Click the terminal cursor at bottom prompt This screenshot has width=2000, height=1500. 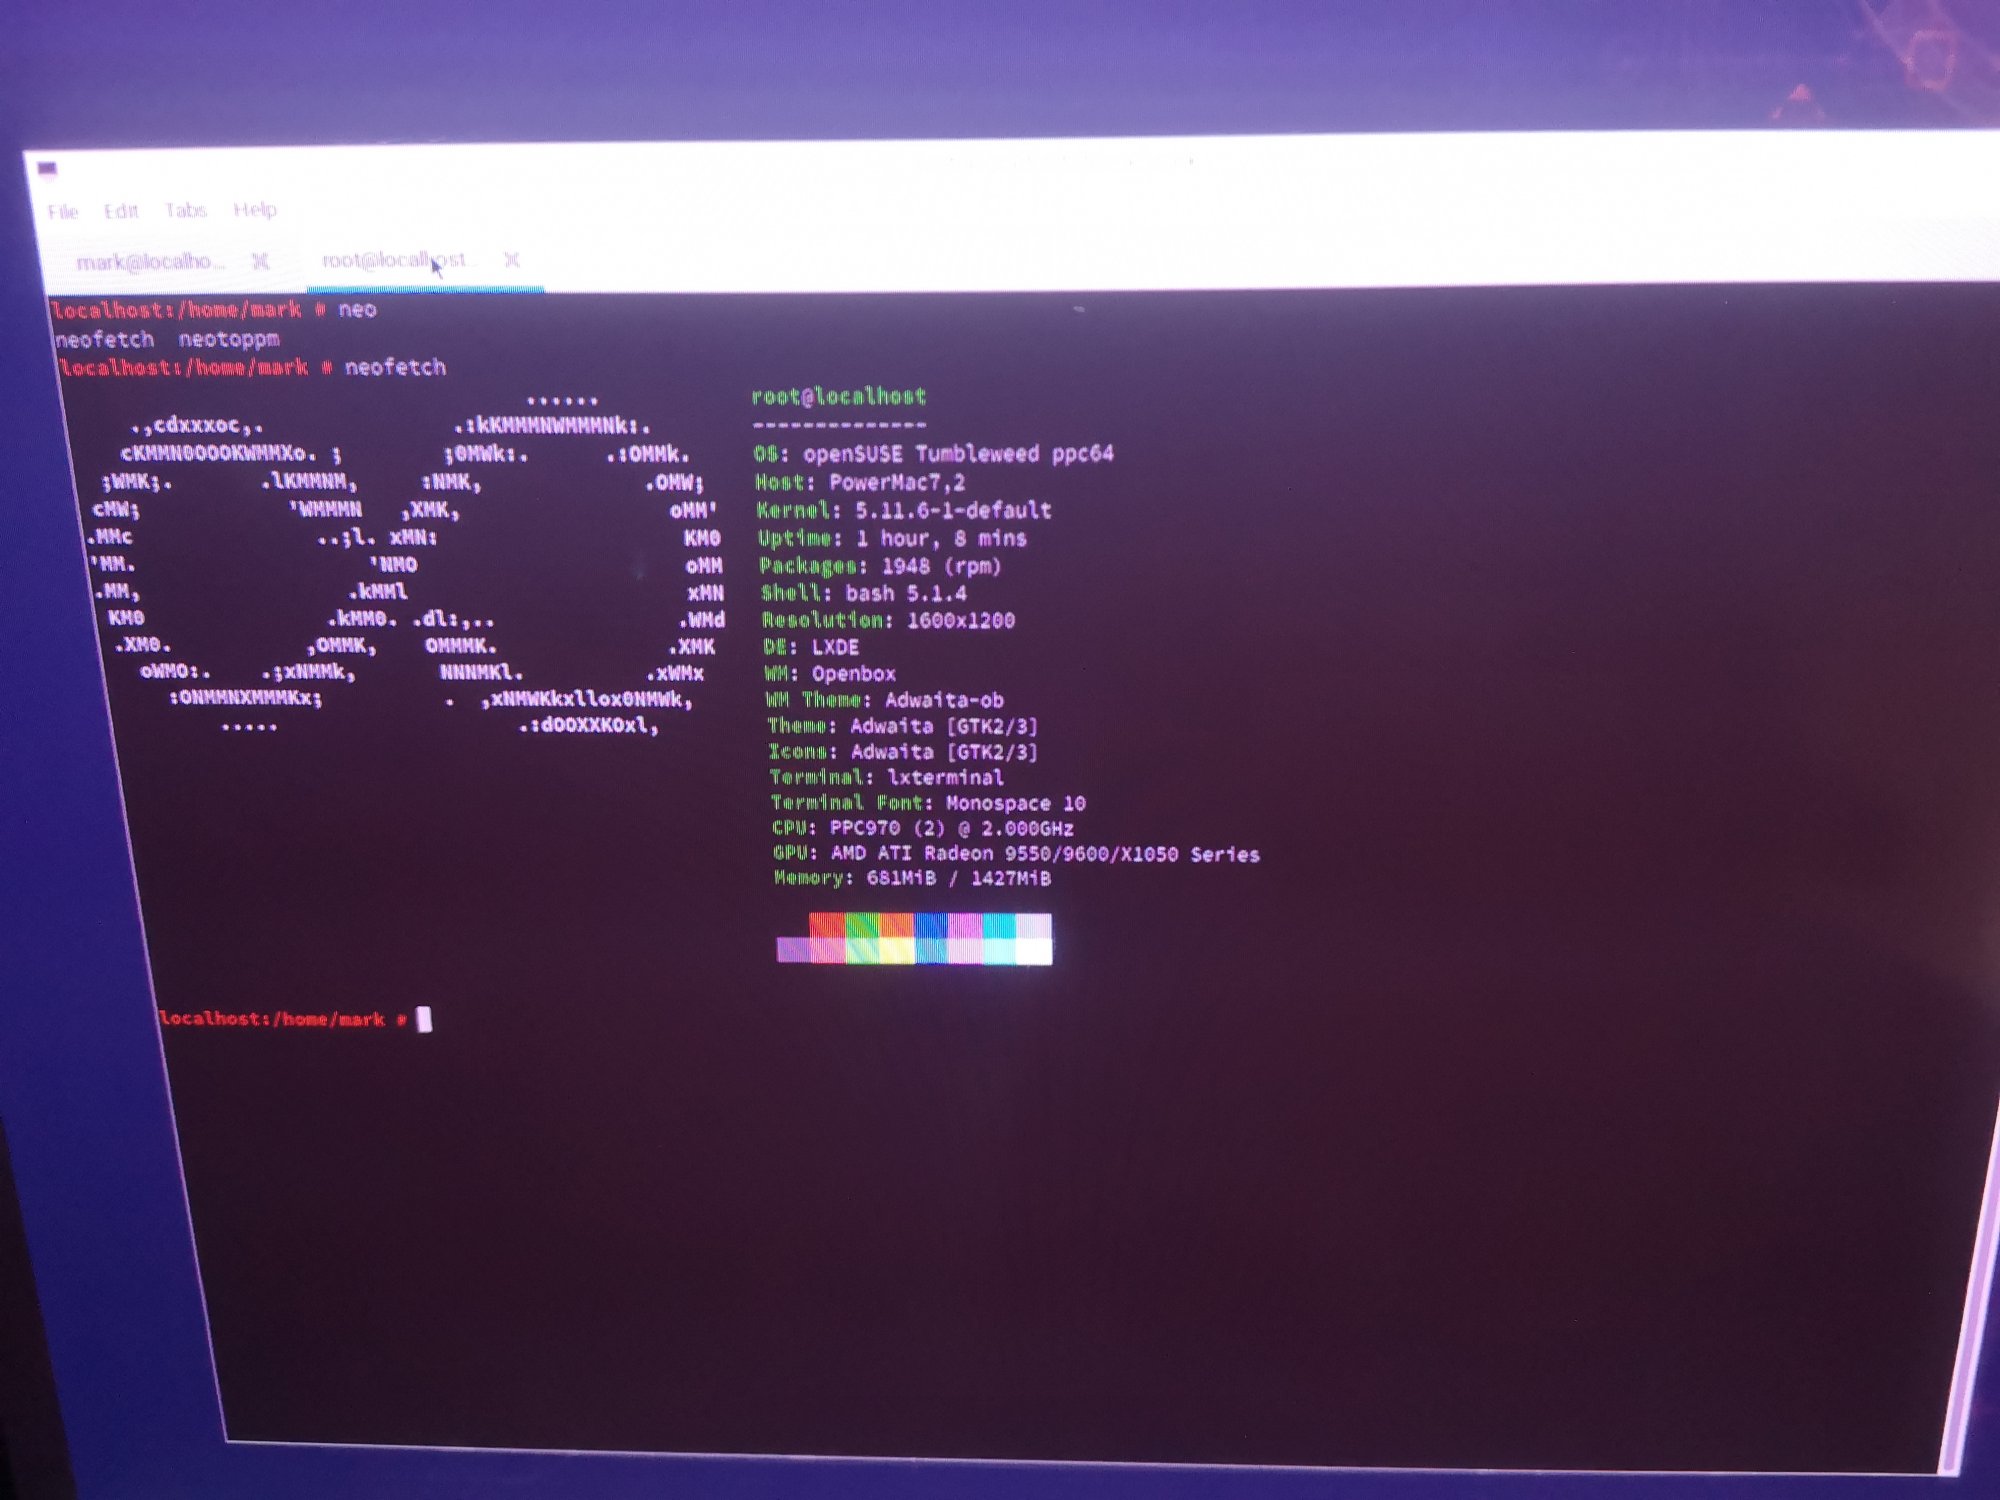click(424, 1019)
